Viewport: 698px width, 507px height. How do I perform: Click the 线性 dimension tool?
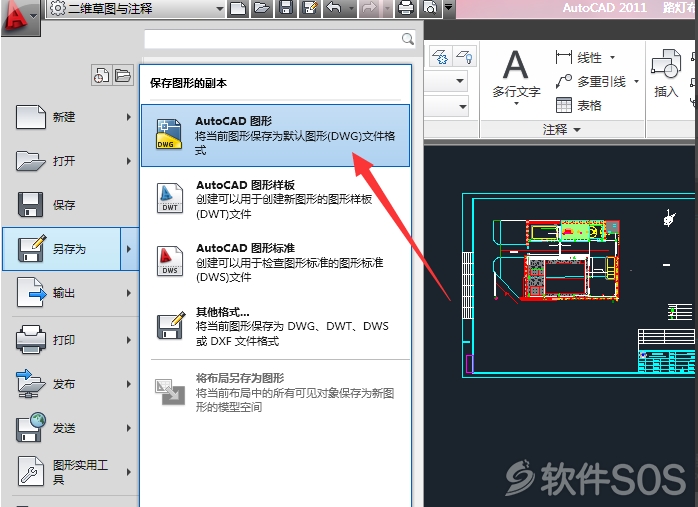click(579, 57)
